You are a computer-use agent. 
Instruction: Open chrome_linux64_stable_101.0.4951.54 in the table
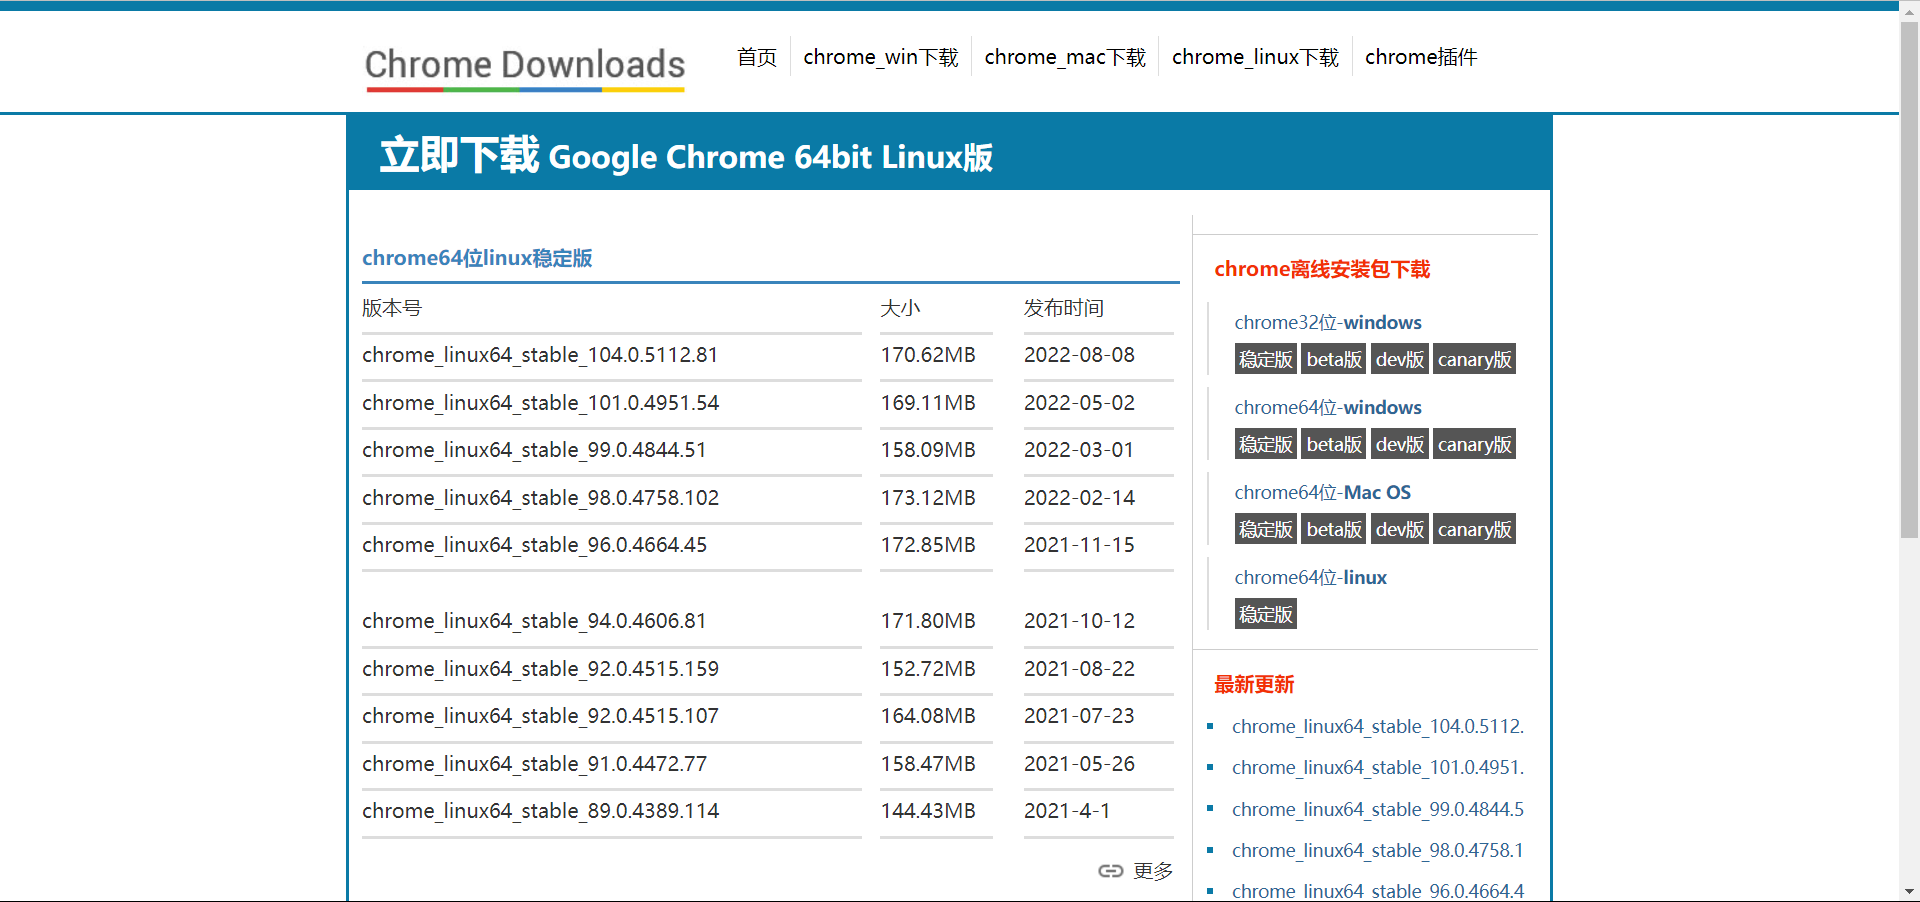point(540,403)
